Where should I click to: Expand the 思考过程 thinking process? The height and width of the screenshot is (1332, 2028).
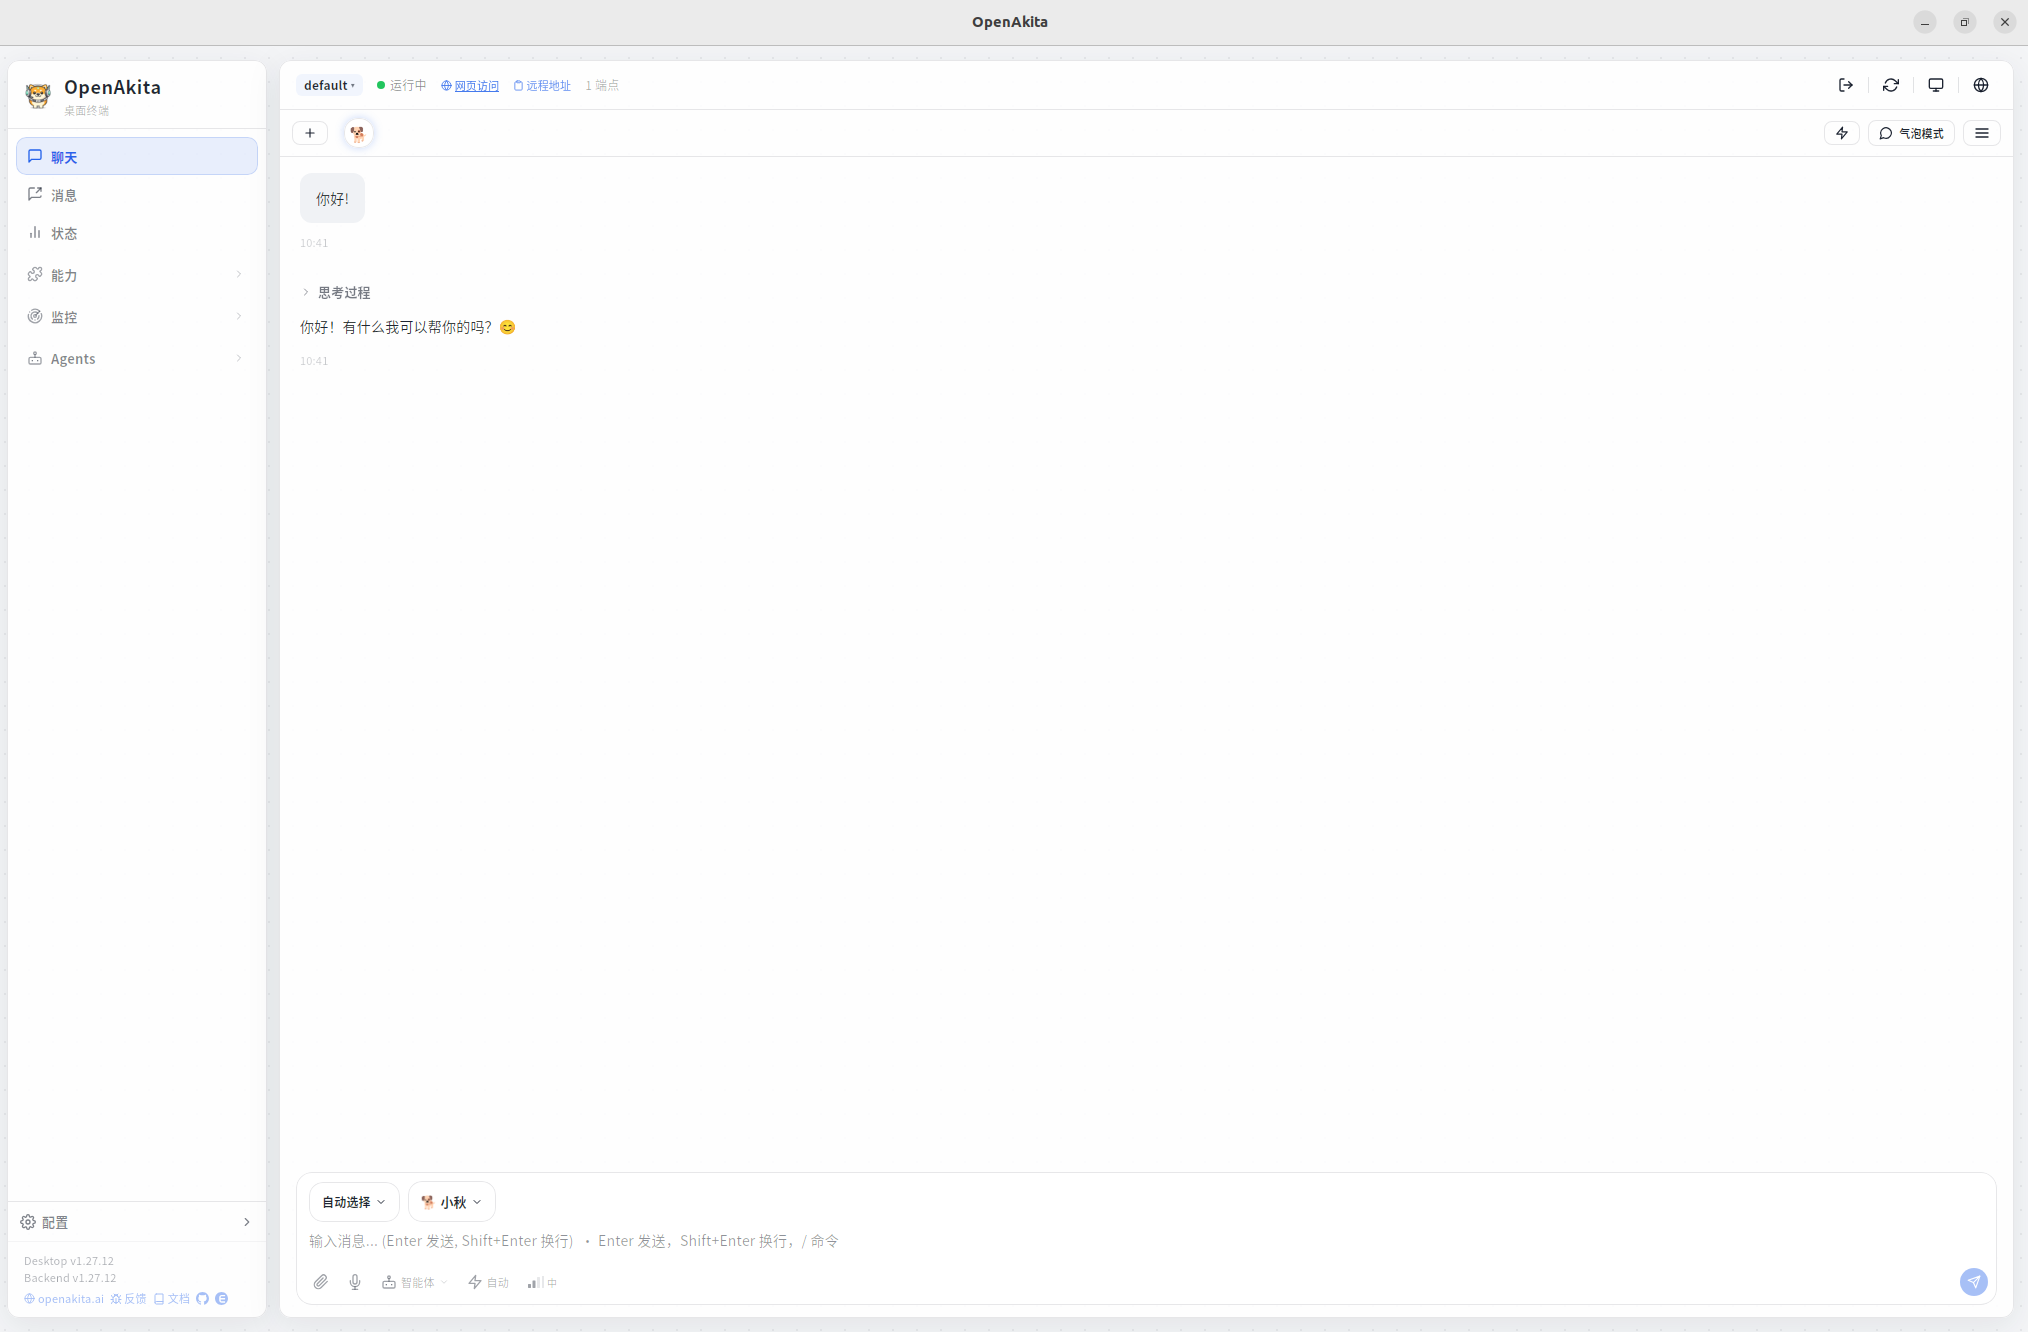(336, 293)
